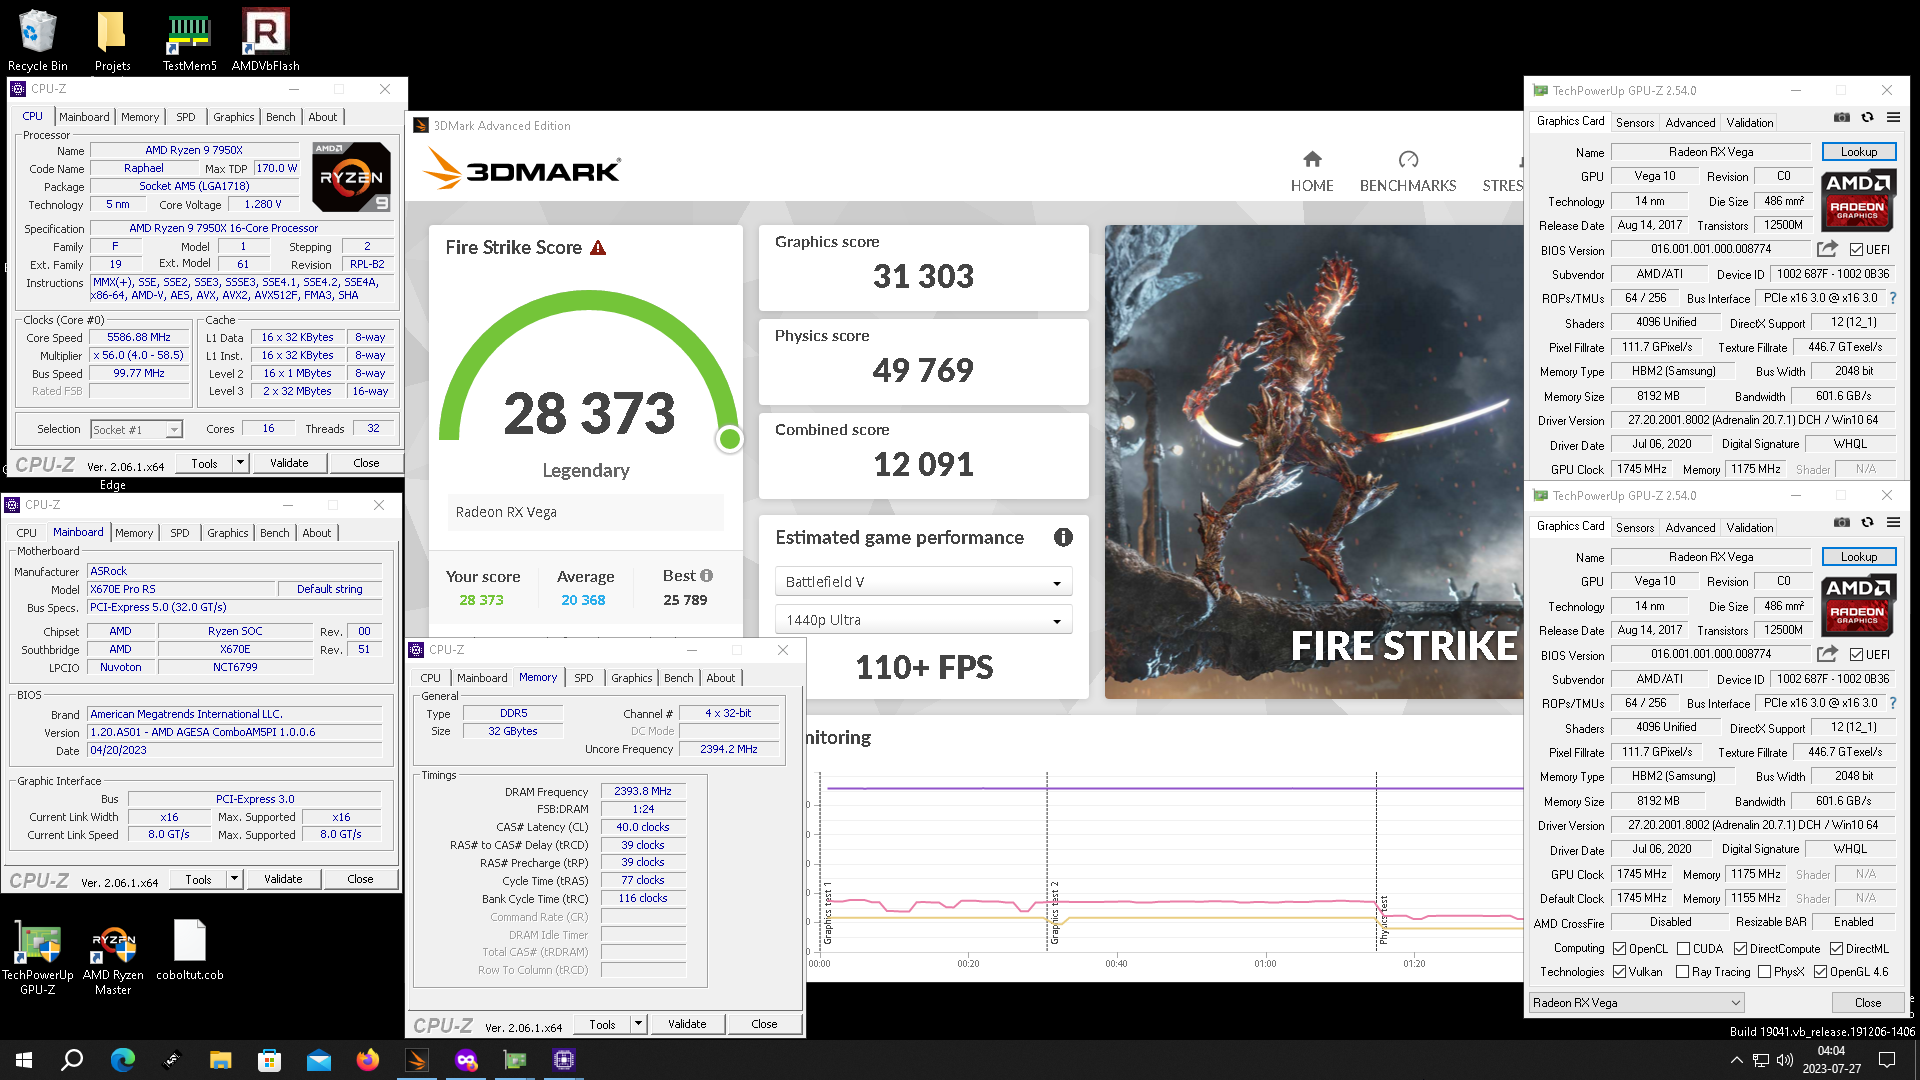Click the Fire Strike artwork thumbnail
This screenshot has height=1080, width=1920.
click(1313, 462)
